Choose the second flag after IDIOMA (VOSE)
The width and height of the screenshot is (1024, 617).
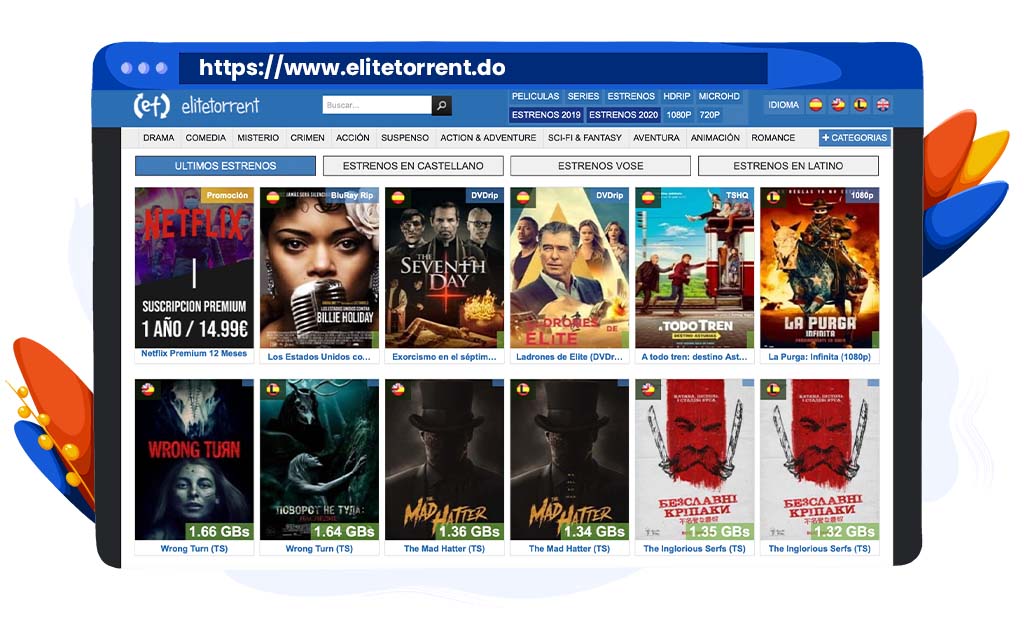[839, 104]
